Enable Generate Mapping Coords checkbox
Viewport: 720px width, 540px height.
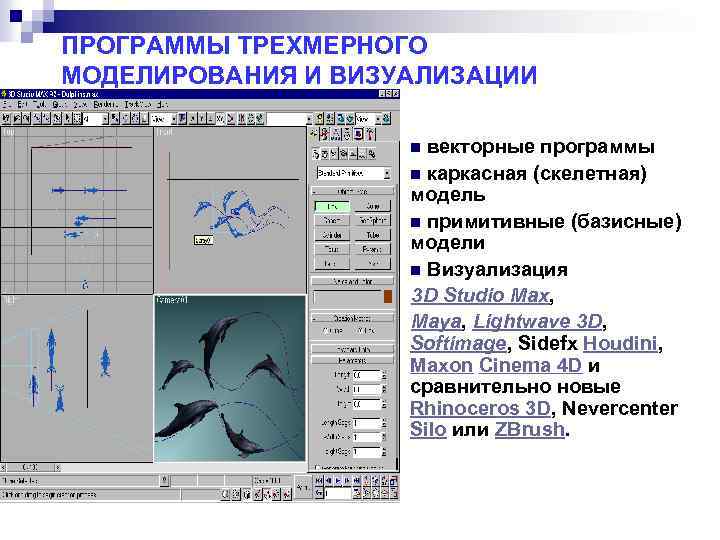318,468
